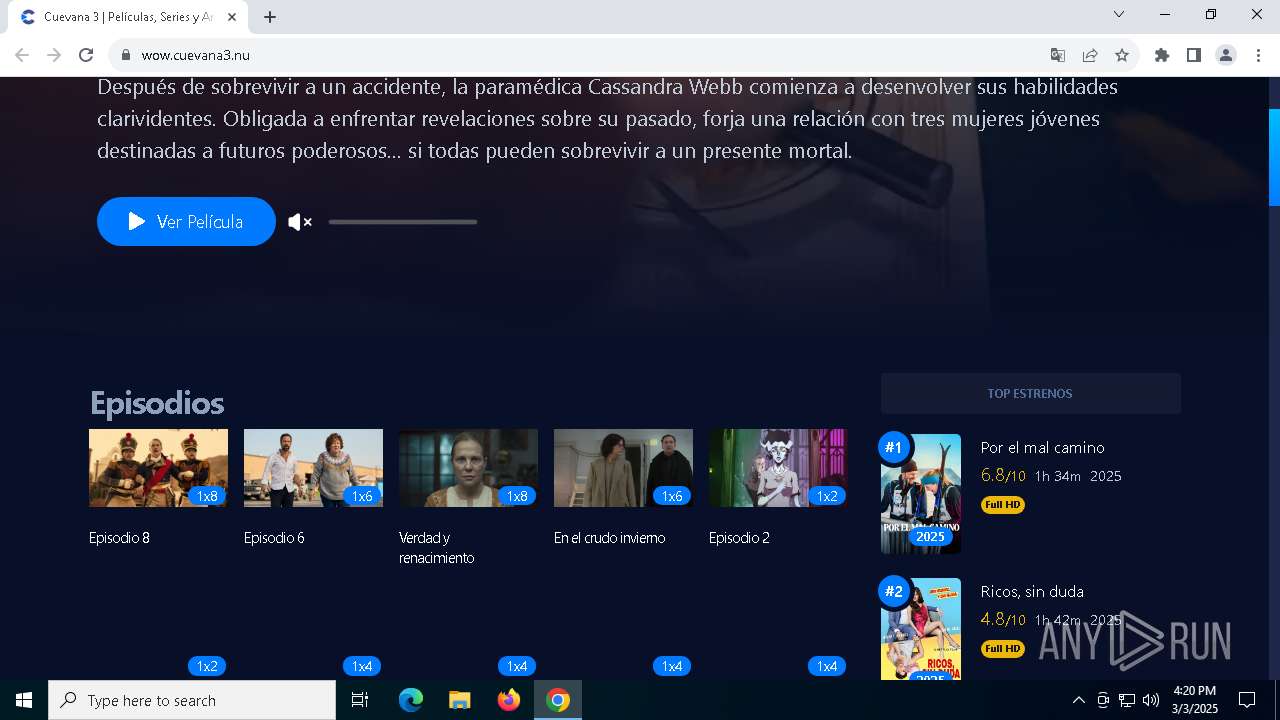Click the Episodio 2 title link
The image size is (1280, 720).
[739, 538]
